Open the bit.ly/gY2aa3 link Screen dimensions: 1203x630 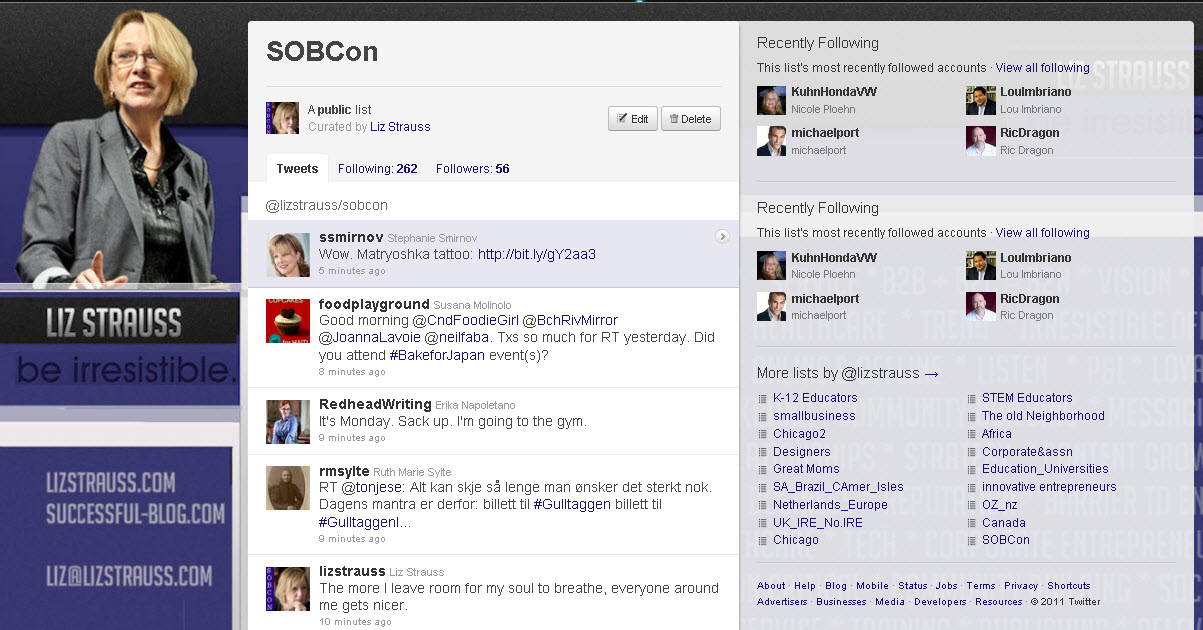tap(536, 255)
